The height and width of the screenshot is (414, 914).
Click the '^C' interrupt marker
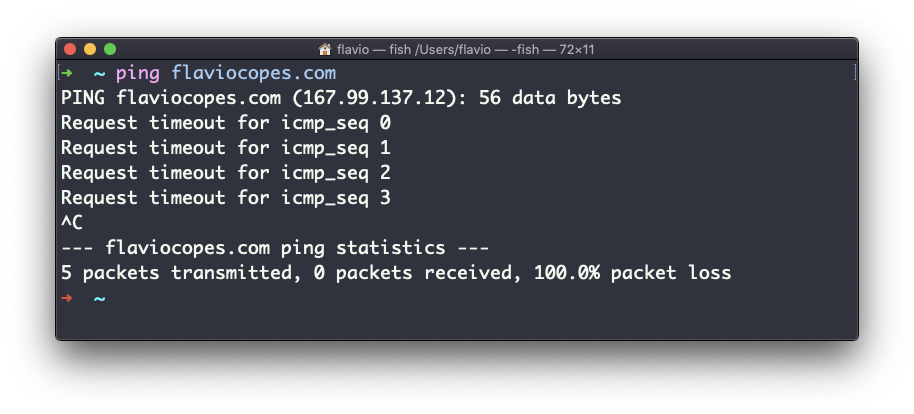72,223
